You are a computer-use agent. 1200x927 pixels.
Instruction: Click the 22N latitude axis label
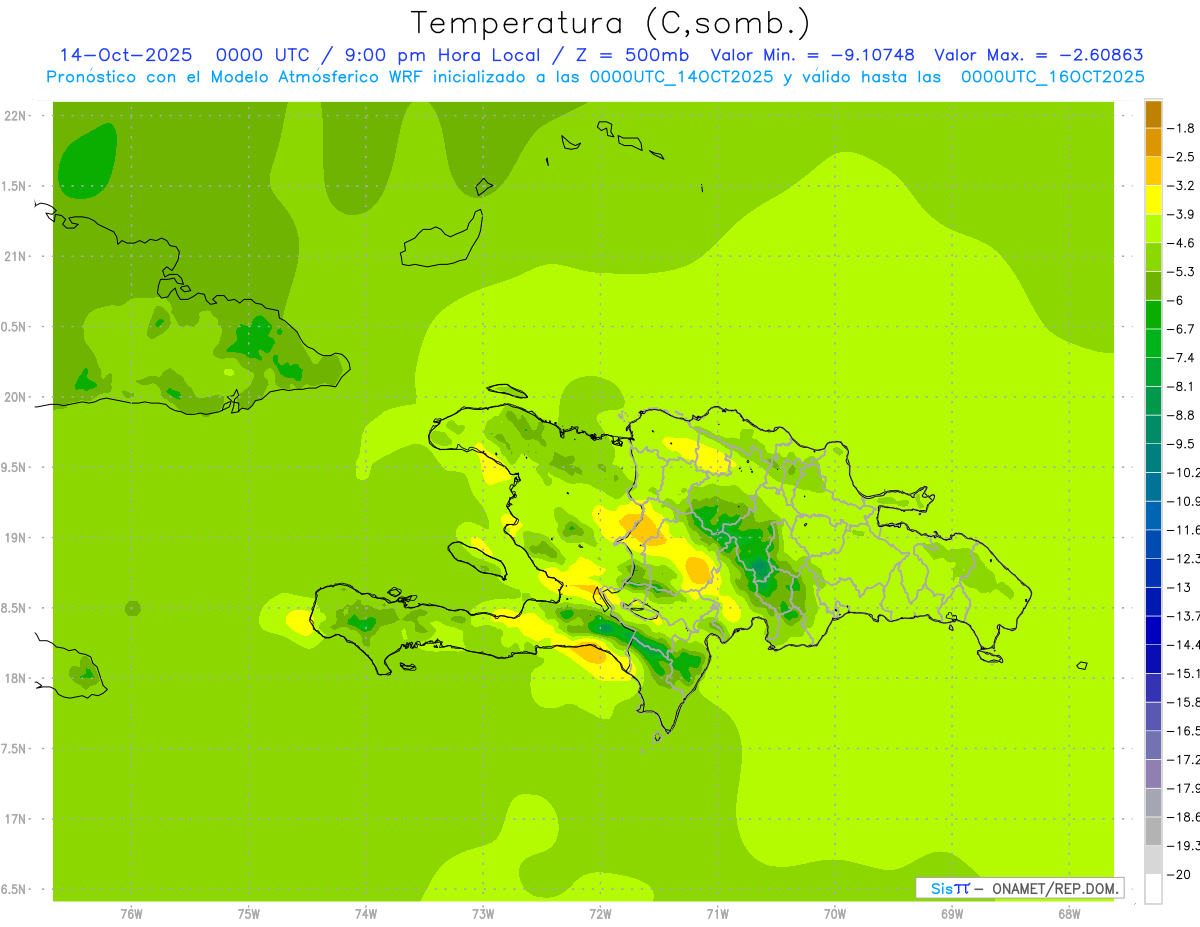[x=15, y=116]
